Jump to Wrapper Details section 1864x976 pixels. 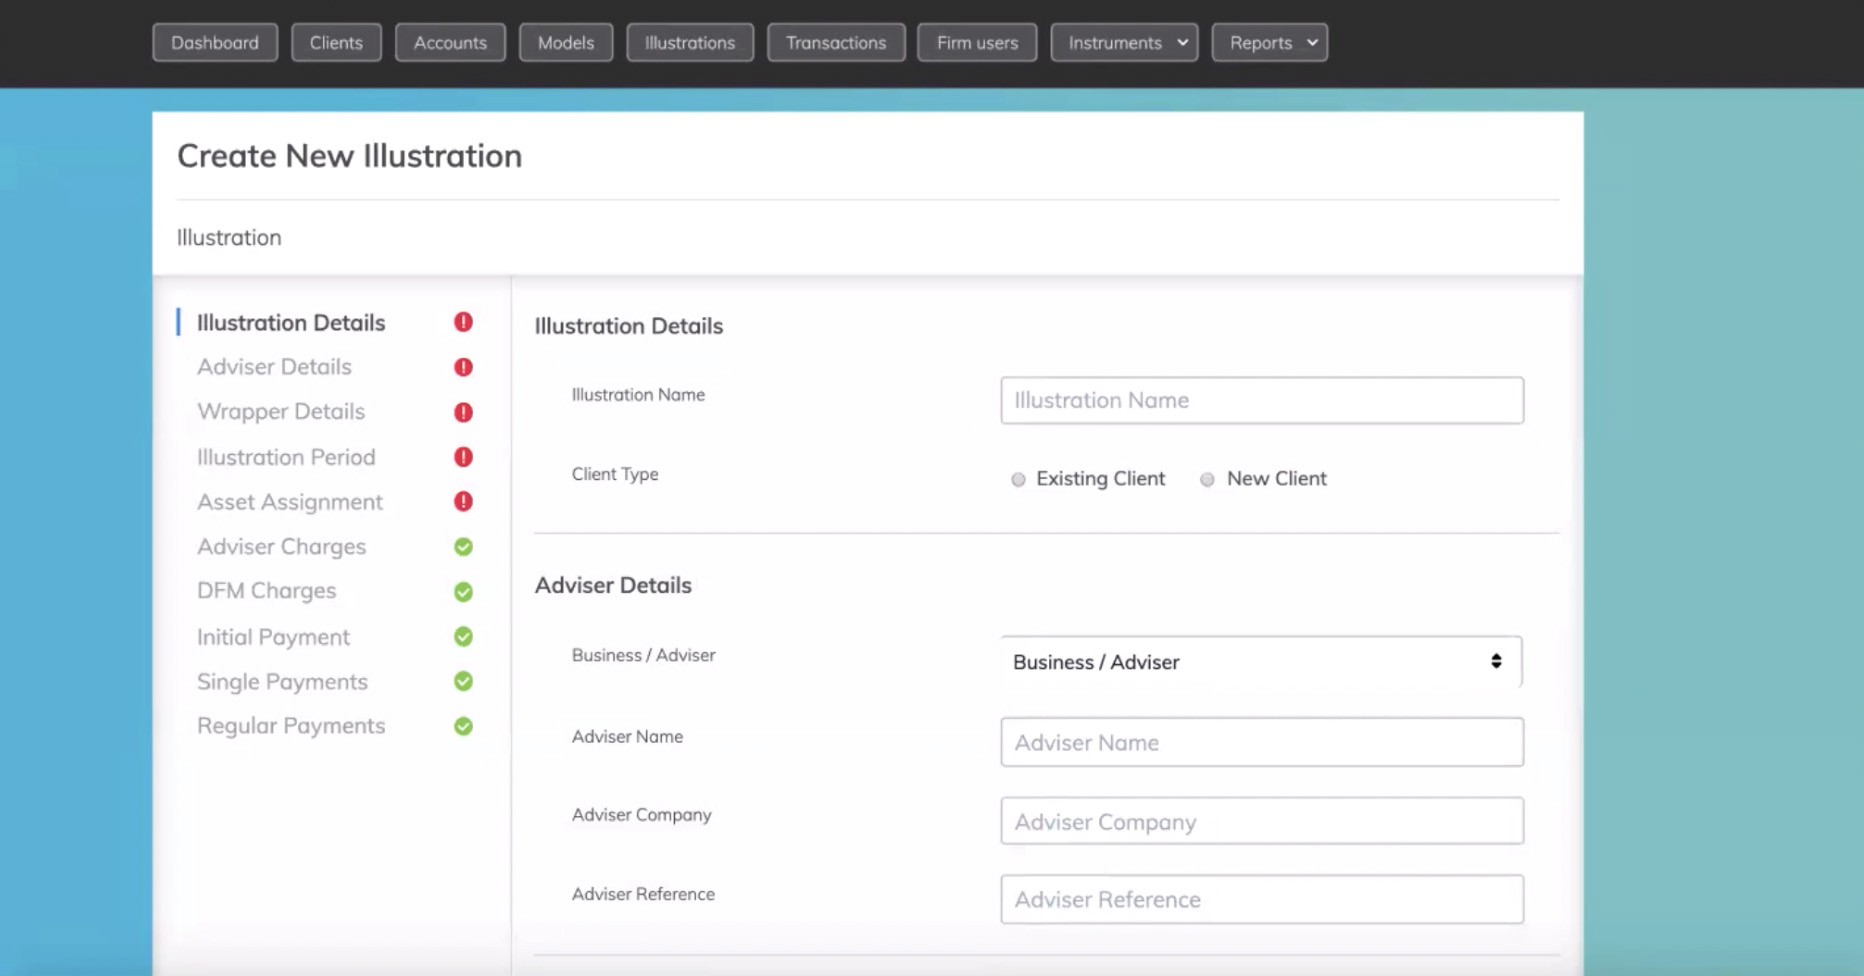click(x=281, y=412)
